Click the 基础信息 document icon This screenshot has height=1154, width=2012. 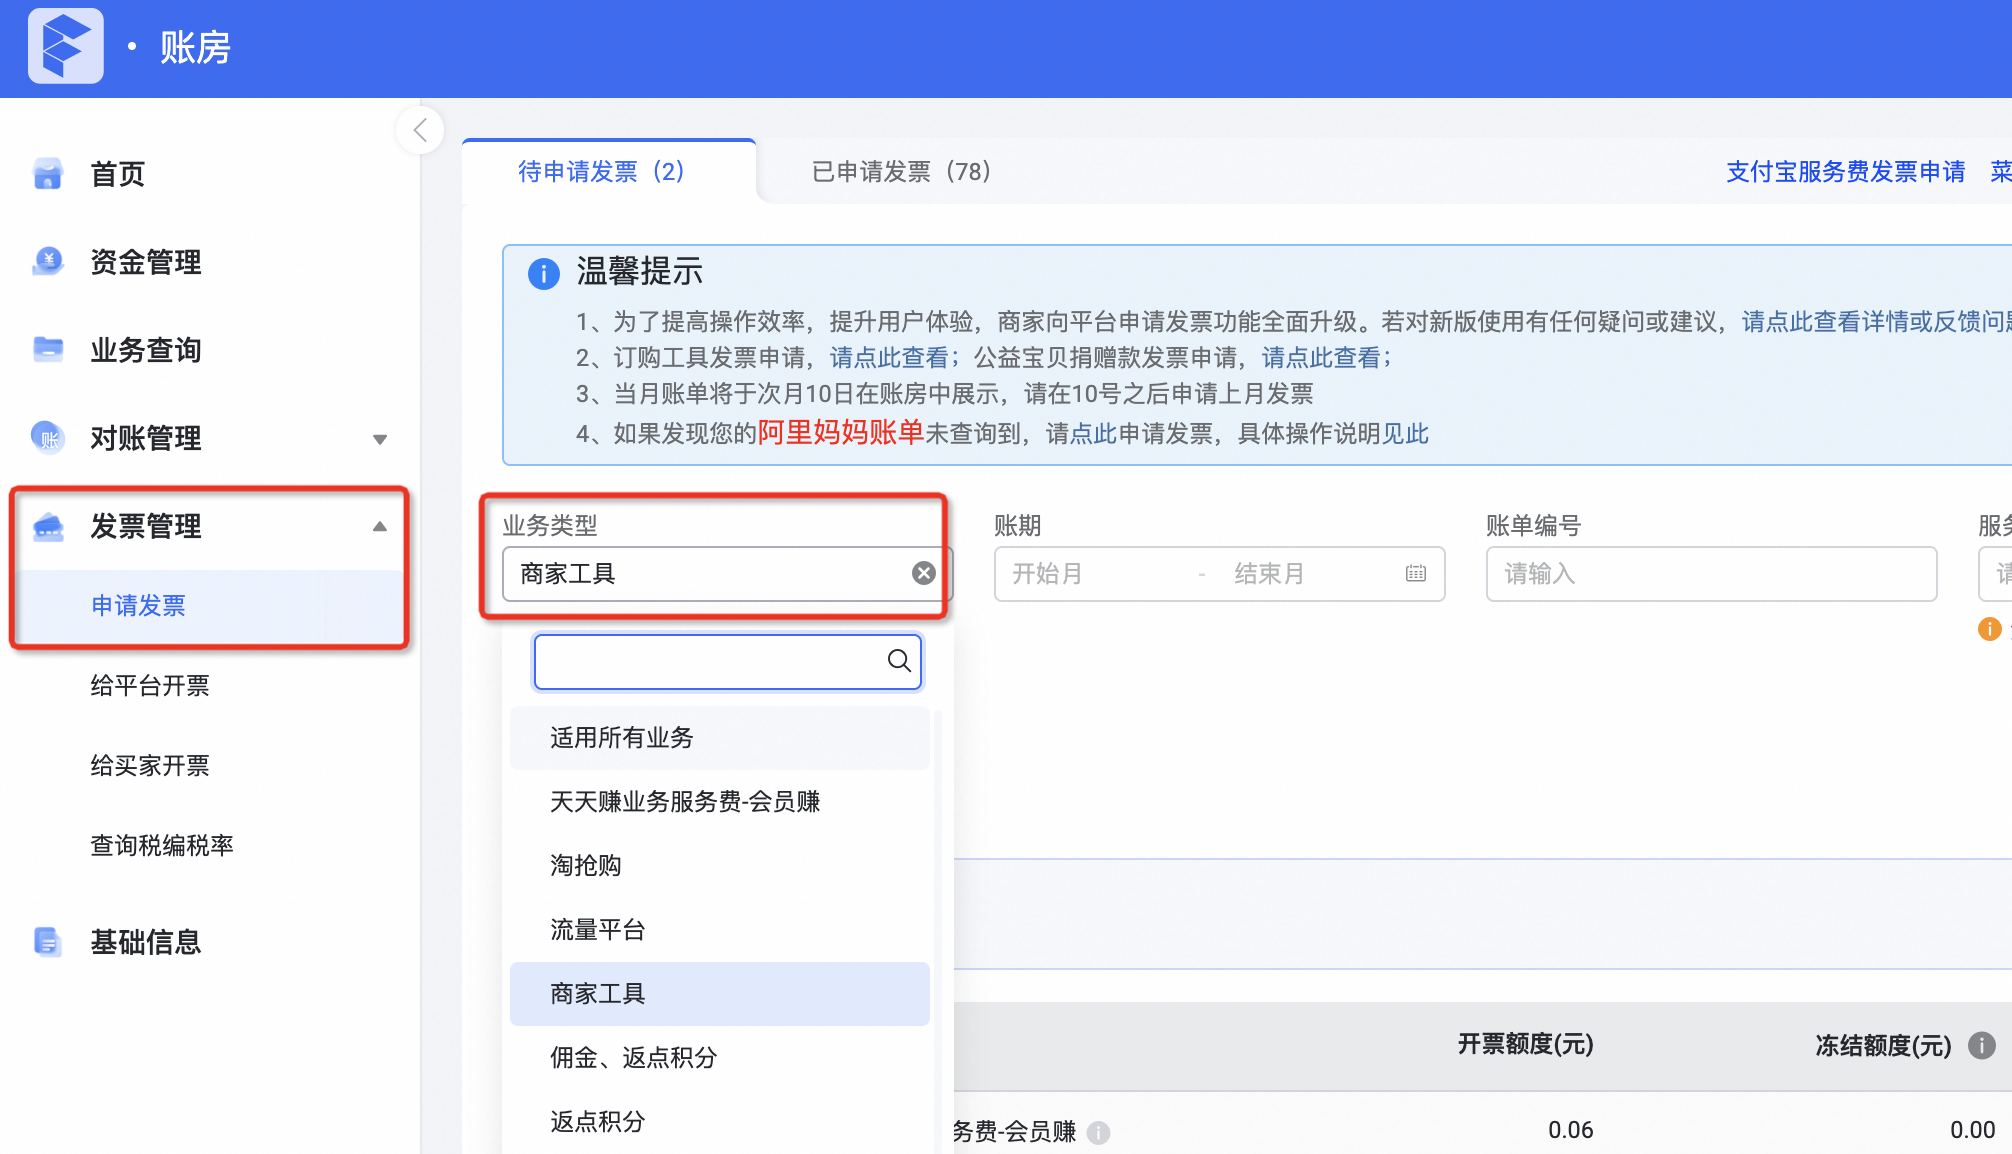(48, 942)
